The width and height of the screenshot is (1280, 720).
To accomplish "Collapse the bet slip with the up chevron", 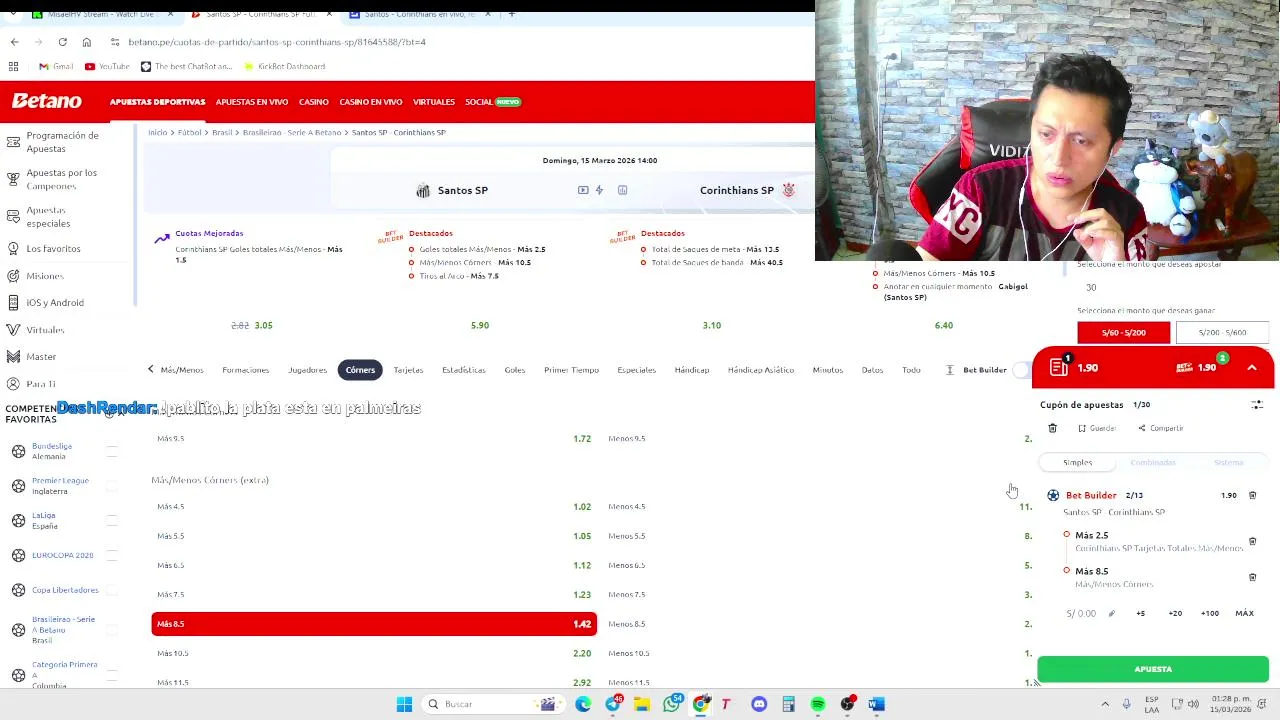I will (1252, 368).
